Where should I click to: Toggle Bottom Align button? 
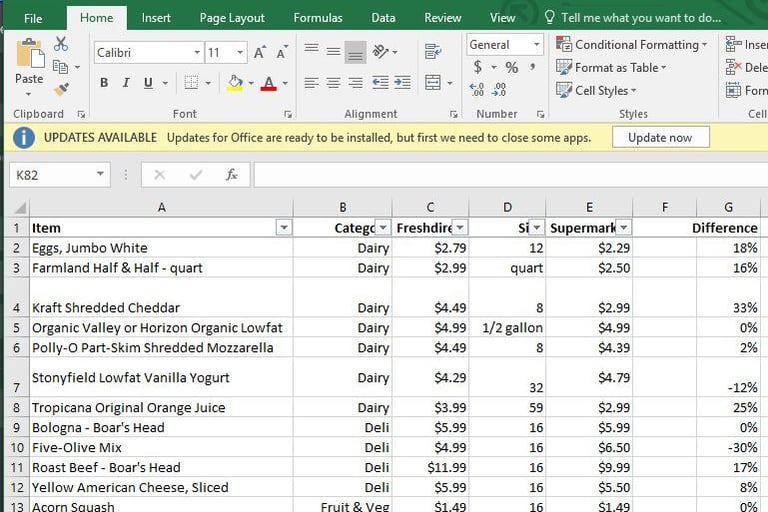356,51
